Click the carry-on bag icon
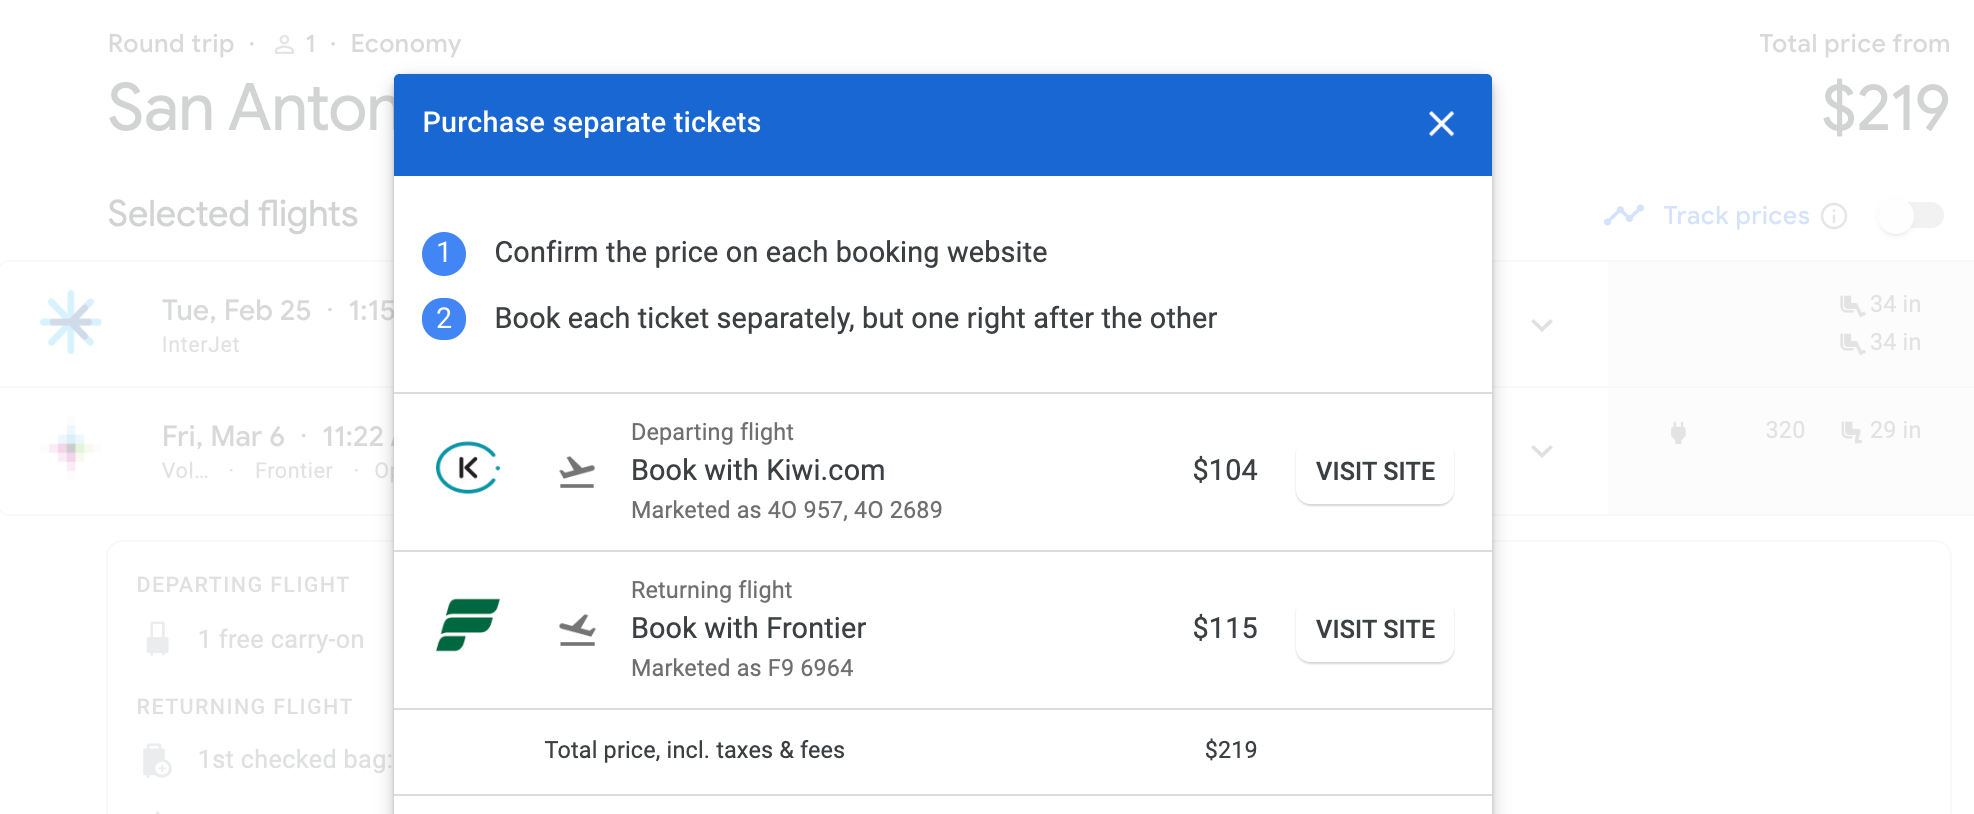This screenshot has height=814, width=1974. pos(158,639)
